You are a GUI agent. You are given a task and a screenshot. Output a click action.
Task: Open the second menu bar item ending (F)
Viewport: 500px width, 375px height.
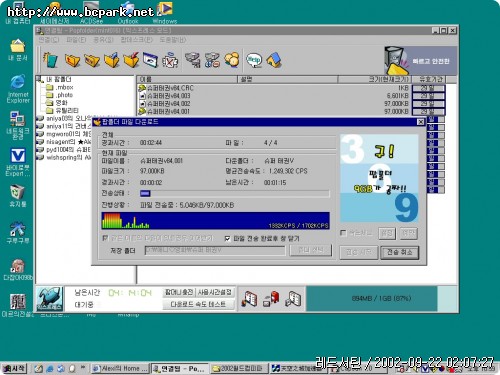pyautogui.click(x=76, y=40)
